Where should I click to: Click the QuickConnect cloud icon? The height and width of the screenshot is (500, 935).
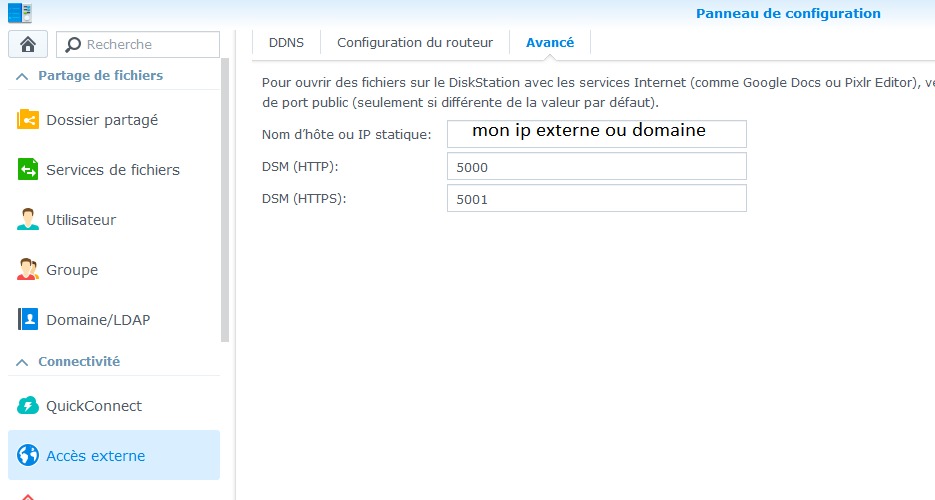click(28, 406)
